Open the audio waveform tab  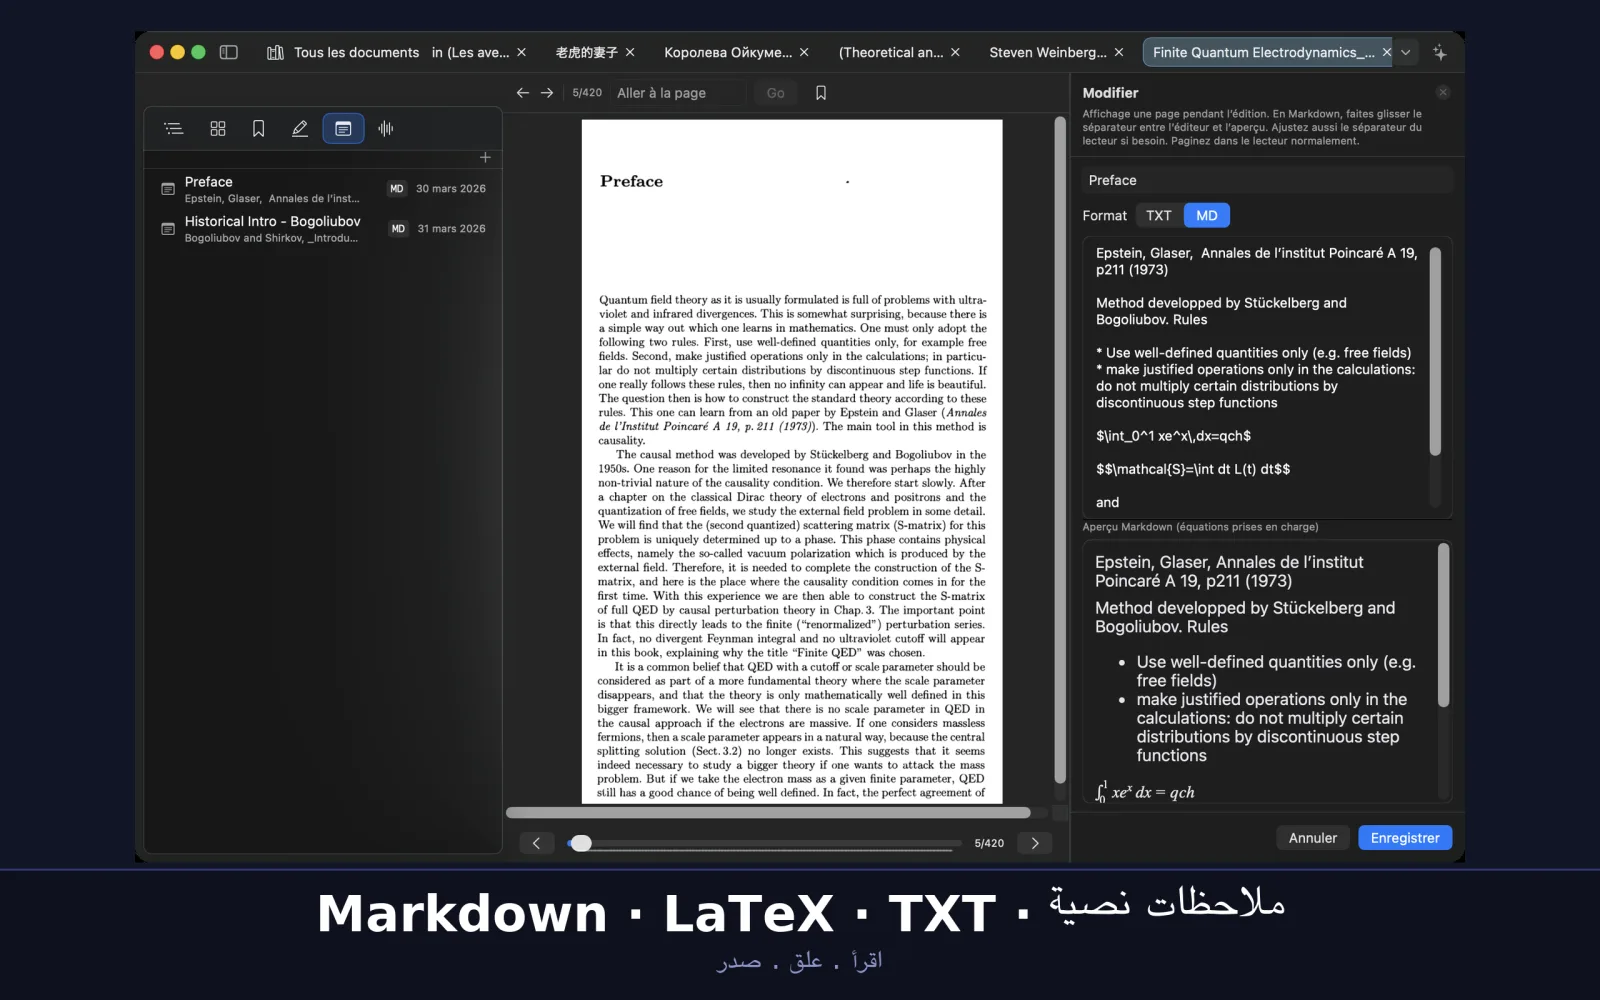(385, 128)
